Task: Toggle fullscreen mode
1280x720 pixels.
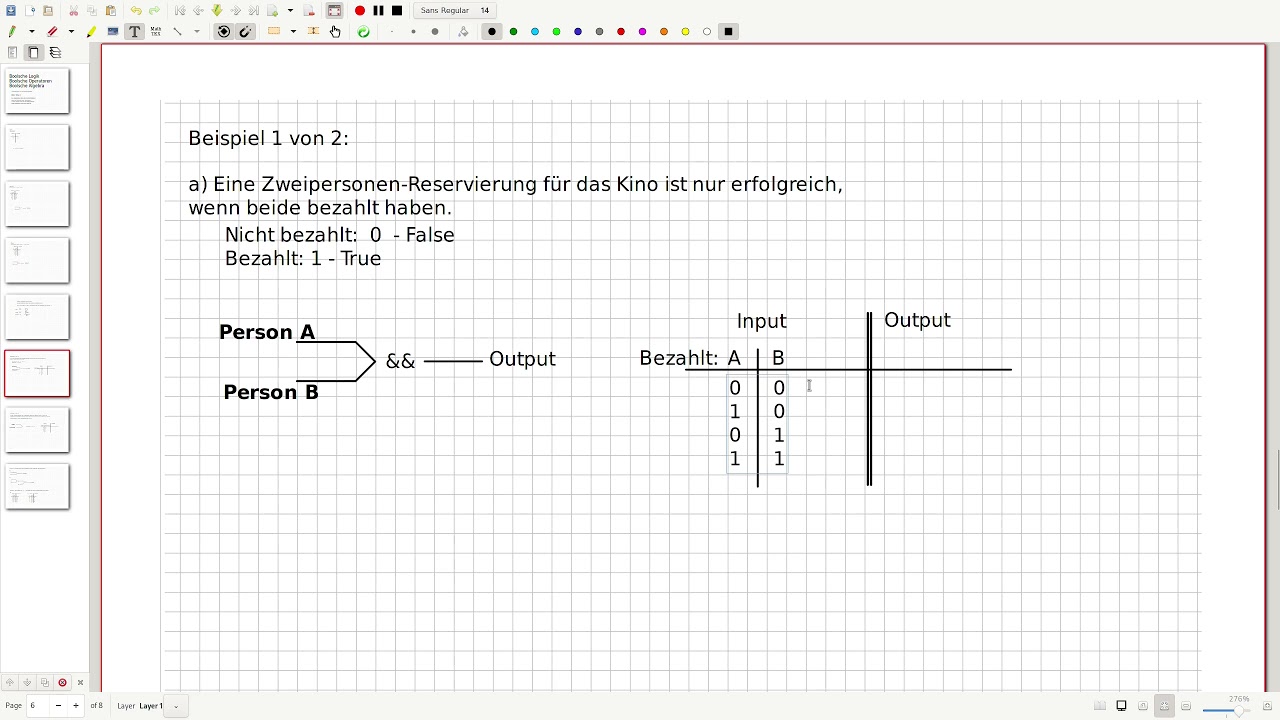Action: 334,10
